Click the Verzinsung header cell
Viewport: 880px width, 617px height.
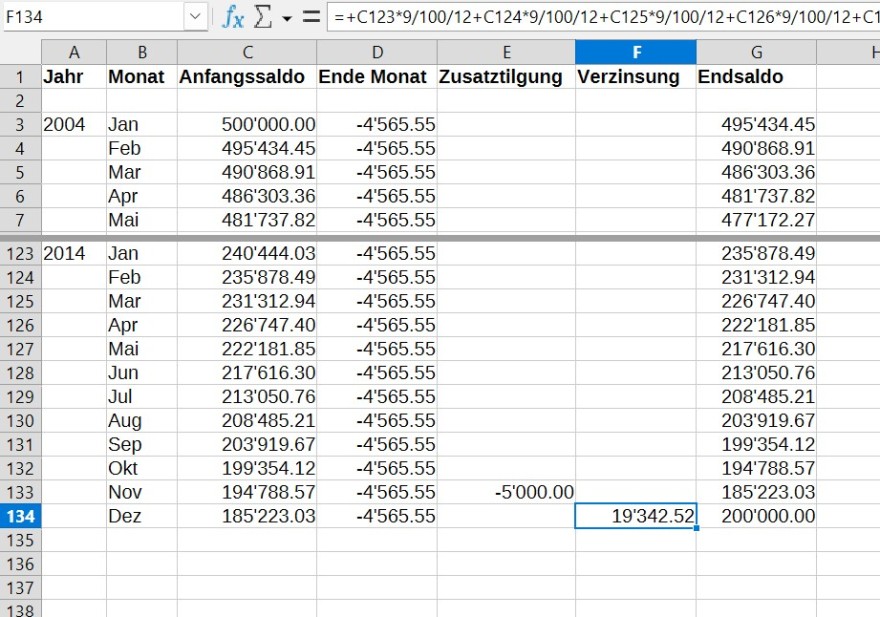tap(636, 77)
